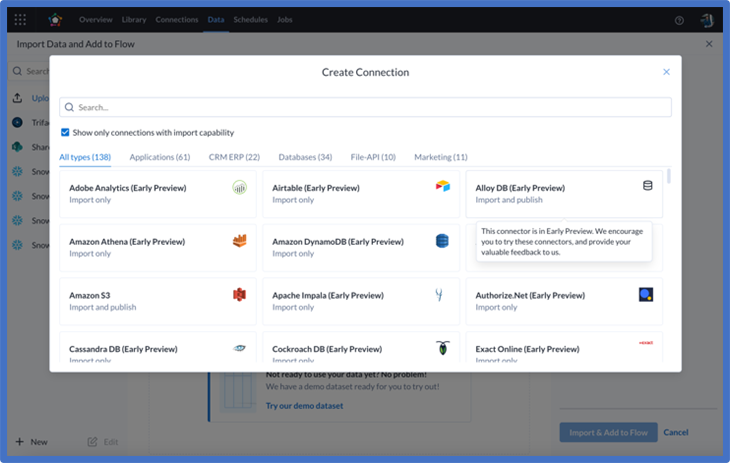Image resolution: width=730 pixels, height=463 pixels.
Task: Click the Cancel link
Action: (676, 432)
